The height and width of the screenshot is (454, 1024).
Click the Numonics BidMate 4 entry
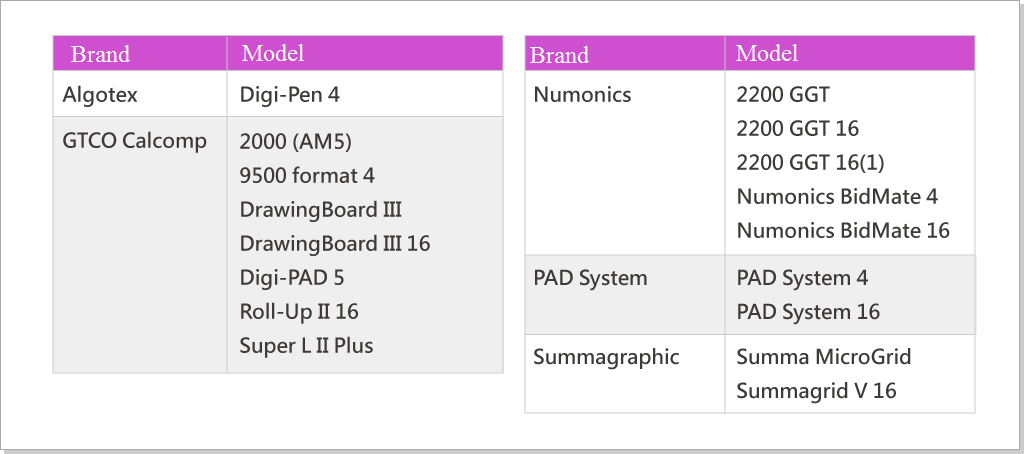(x=837, y=197)
